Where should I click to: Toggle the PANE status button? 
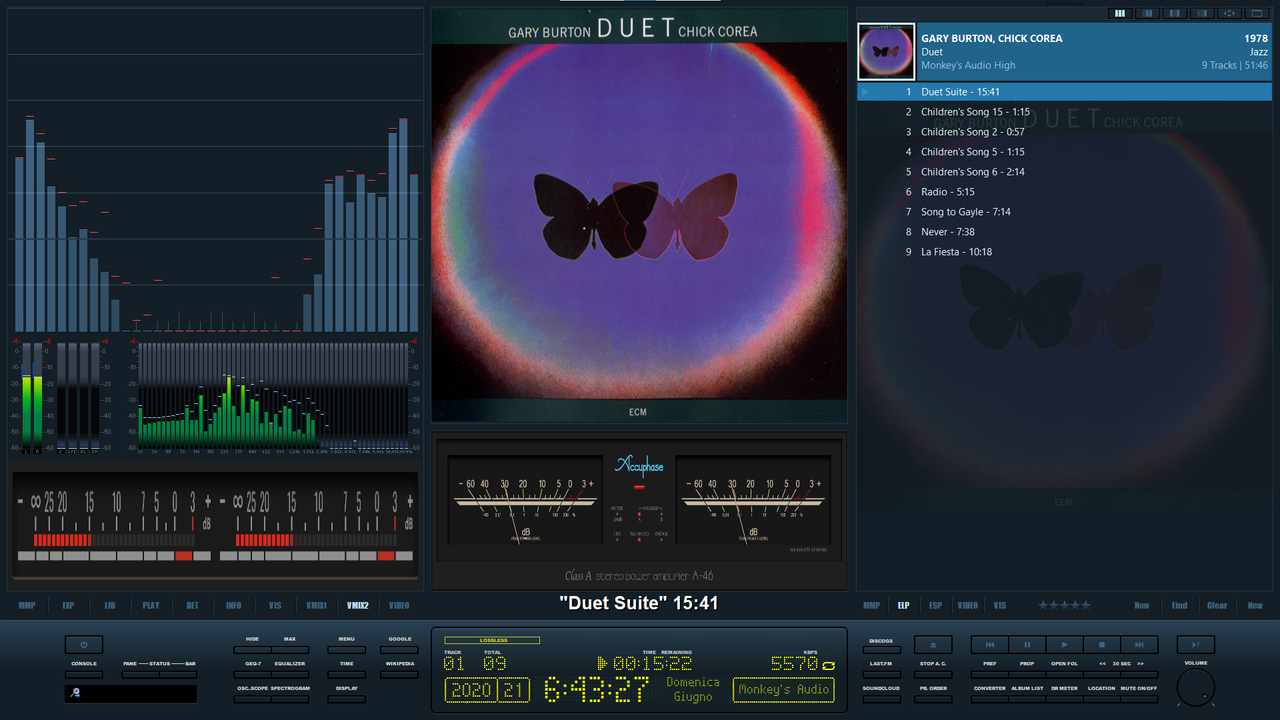click(x=140, y=675)
